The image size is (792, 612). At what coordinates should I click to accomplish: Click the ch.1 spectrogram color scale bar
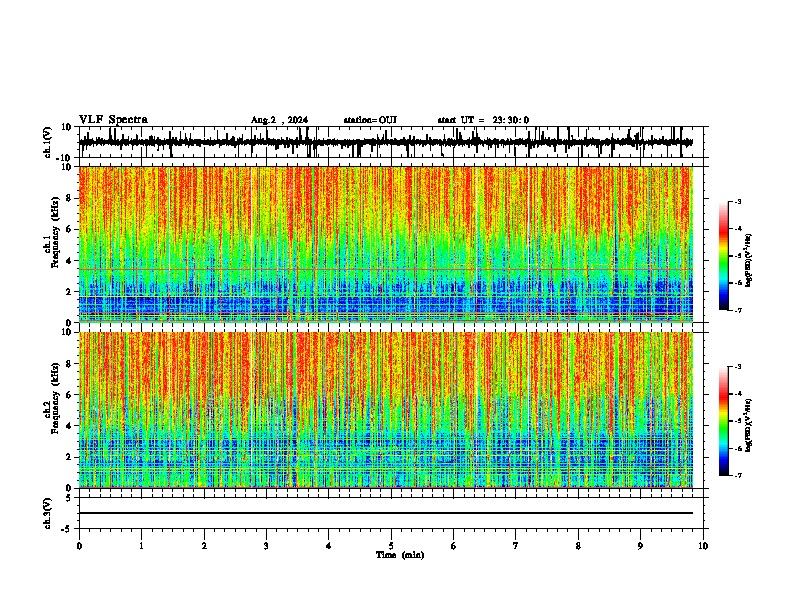pyautogui.click(x=724, y=256)
